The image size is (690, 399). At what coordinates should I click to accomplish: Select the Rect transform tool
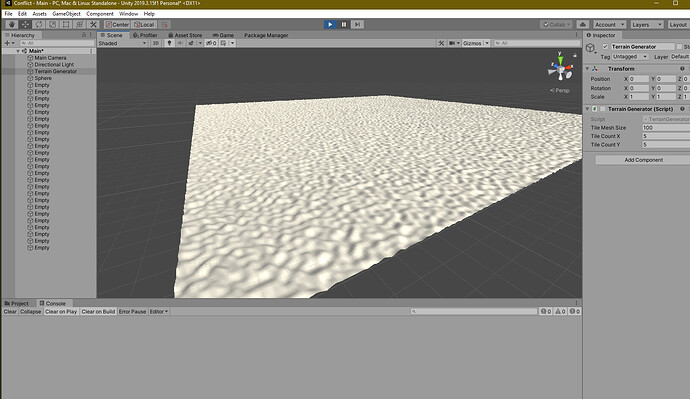point(66,25)
